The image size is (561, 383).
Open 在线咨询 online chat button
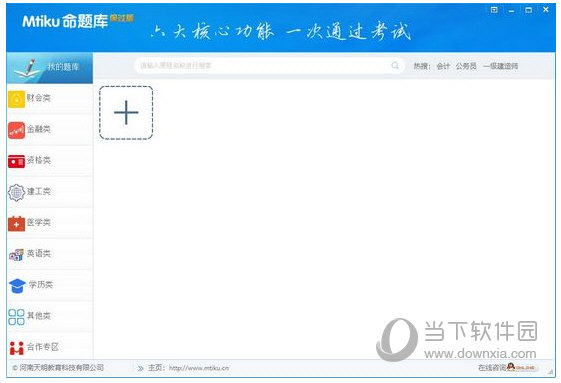point(507,367)
